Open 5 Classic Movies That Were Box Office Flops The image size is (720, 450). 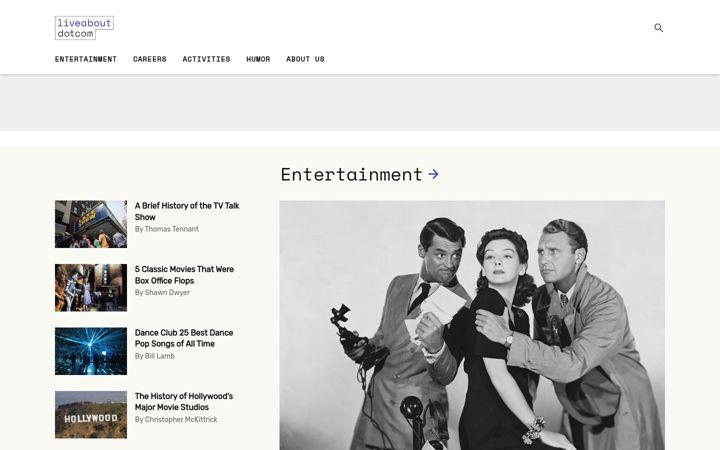184,275
